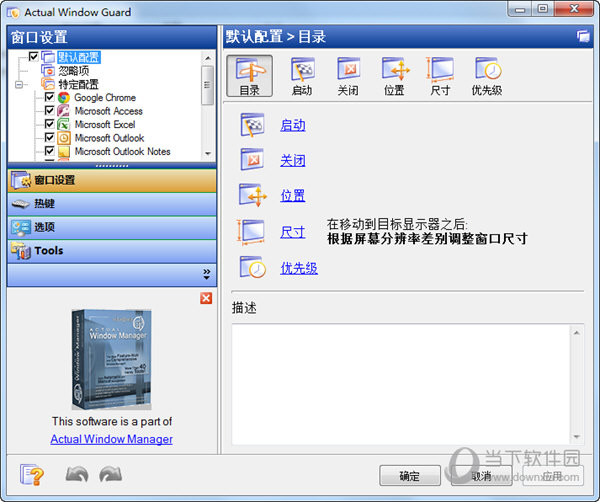Close the Actual Window Manager promo panel
Image resolution: width=600 pixels, height=502 pixels.
coord(206,298)
